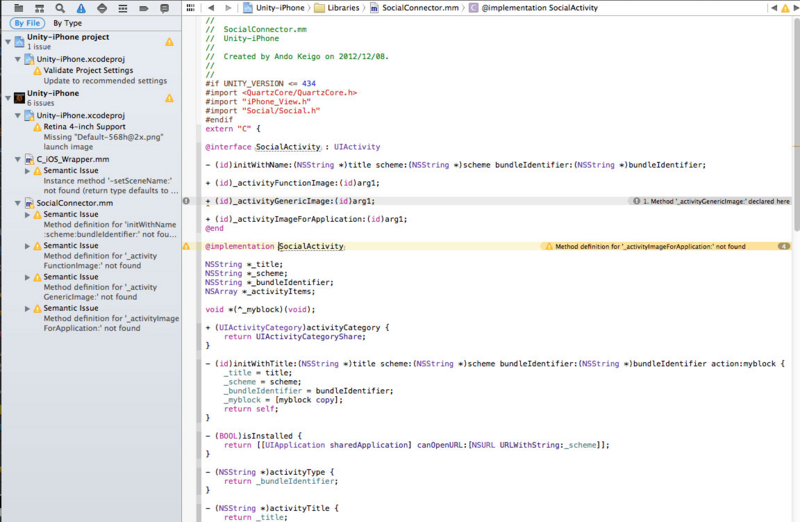Click Missing Default-568h@2x.png message
800x522 pixels.
click(104, 142)
